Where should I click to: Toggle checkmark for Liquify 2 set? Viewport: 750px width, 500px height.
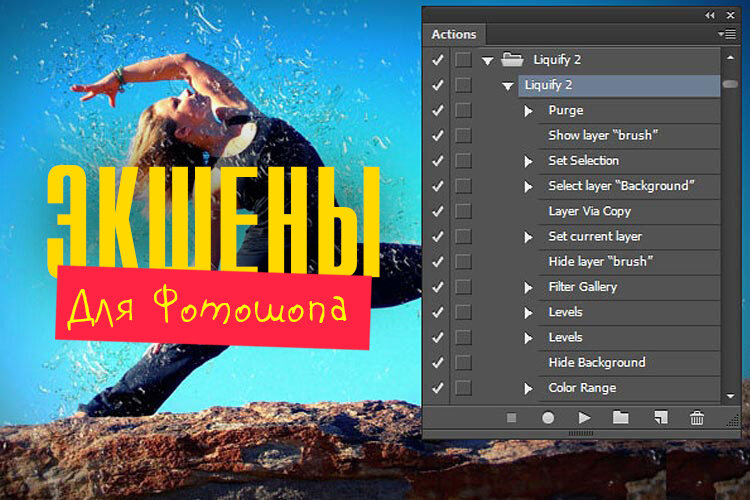(437, 60)
